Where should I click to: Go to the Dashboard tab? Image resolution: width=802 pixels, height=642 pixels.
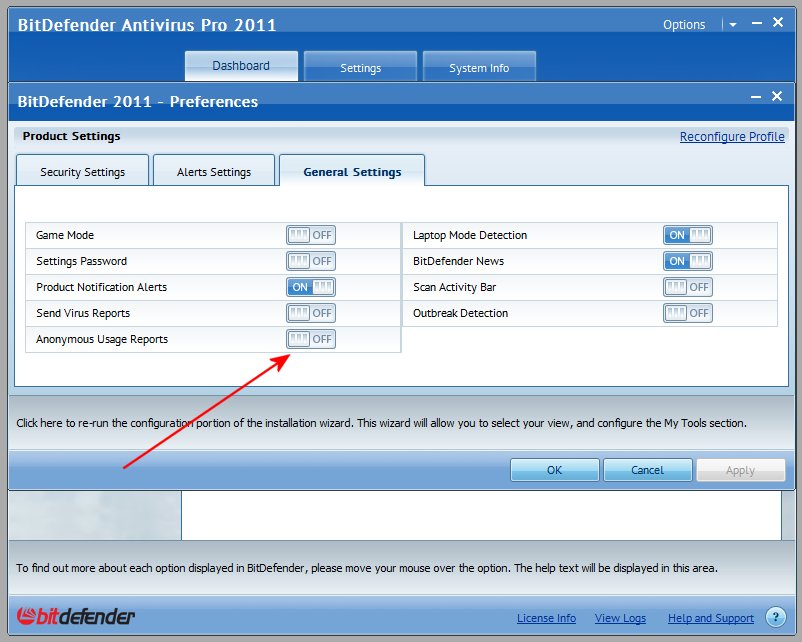click(241, 66)
